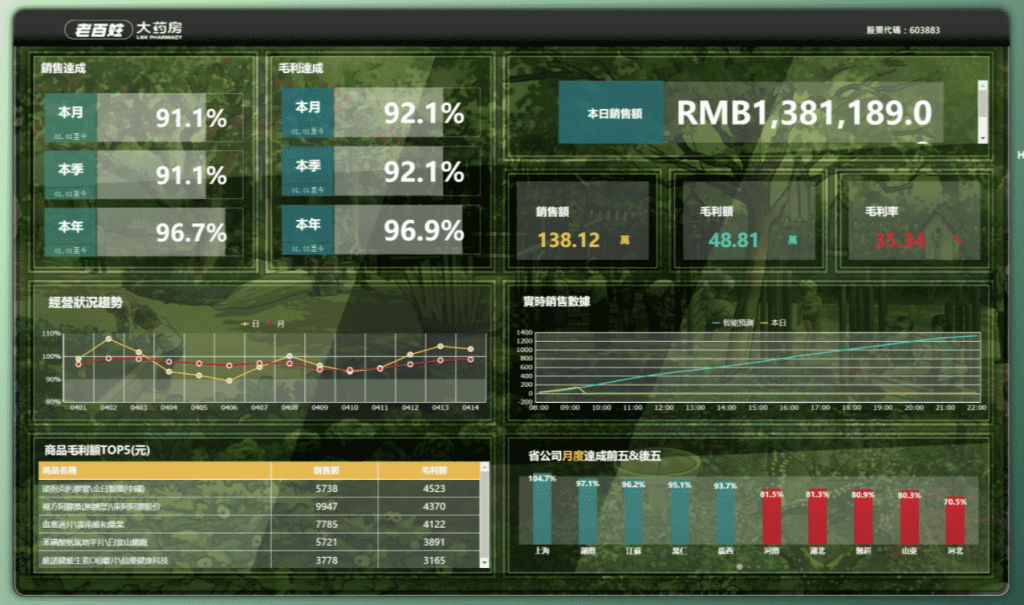The height and width of the screenshot is (605, 1024).
Task: Click the stock code 603883 text
Action: click(903, 30)
